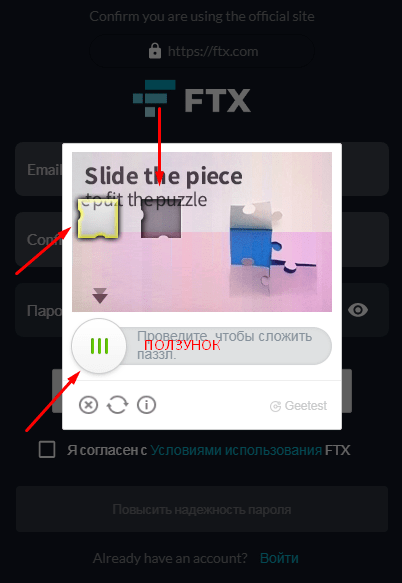Image resolution: width=402 pixels, height=583 pixels.
Task: Open the Условиями использования link
Action: point(236,450)
